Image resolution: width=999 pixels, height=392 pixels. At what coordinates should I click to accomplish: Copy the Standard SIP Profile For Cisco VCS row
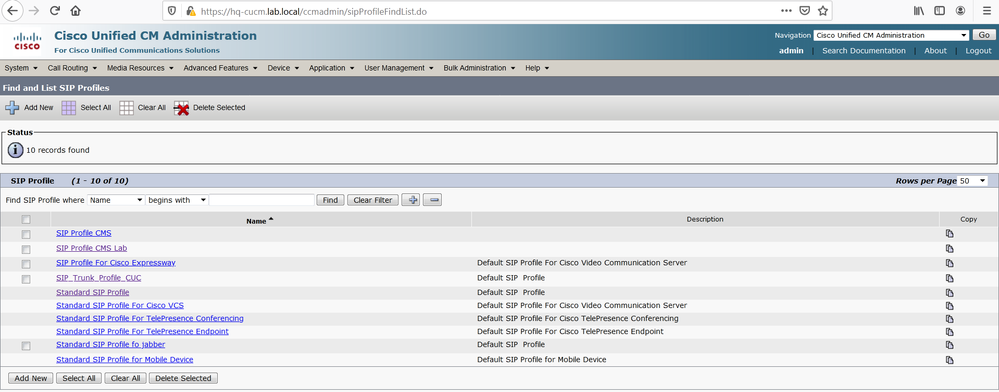[x=949, y=306]
